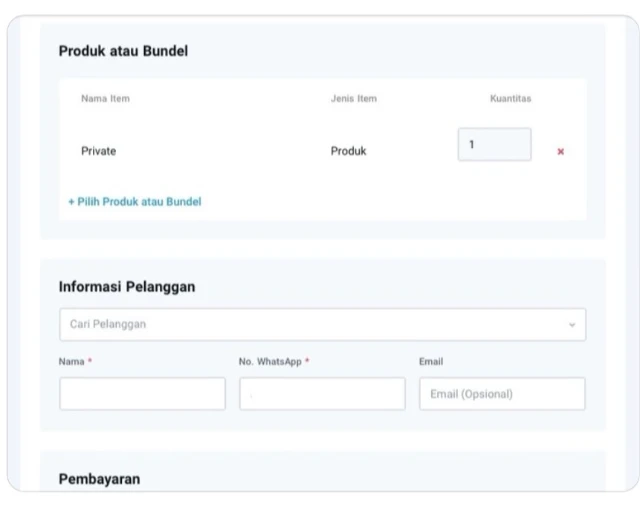
Task: Click '+ Pilih Produk atau Bundel' link
Action: point(135,202)
